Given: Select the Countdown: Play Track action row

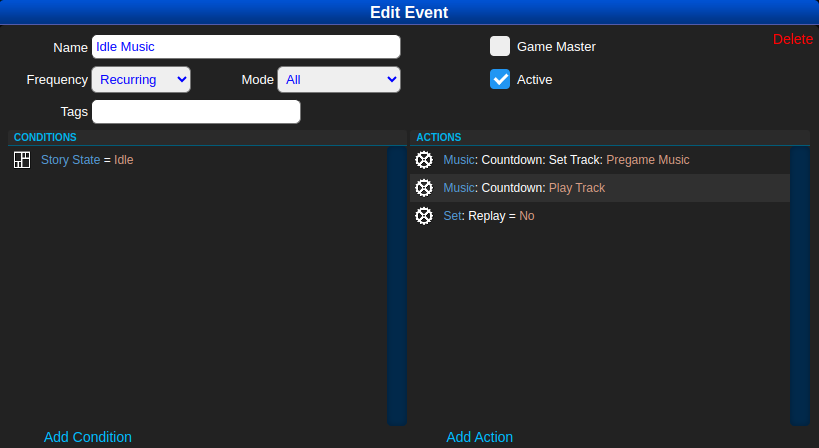Looking at the screenshot, I should click(524, 188).
